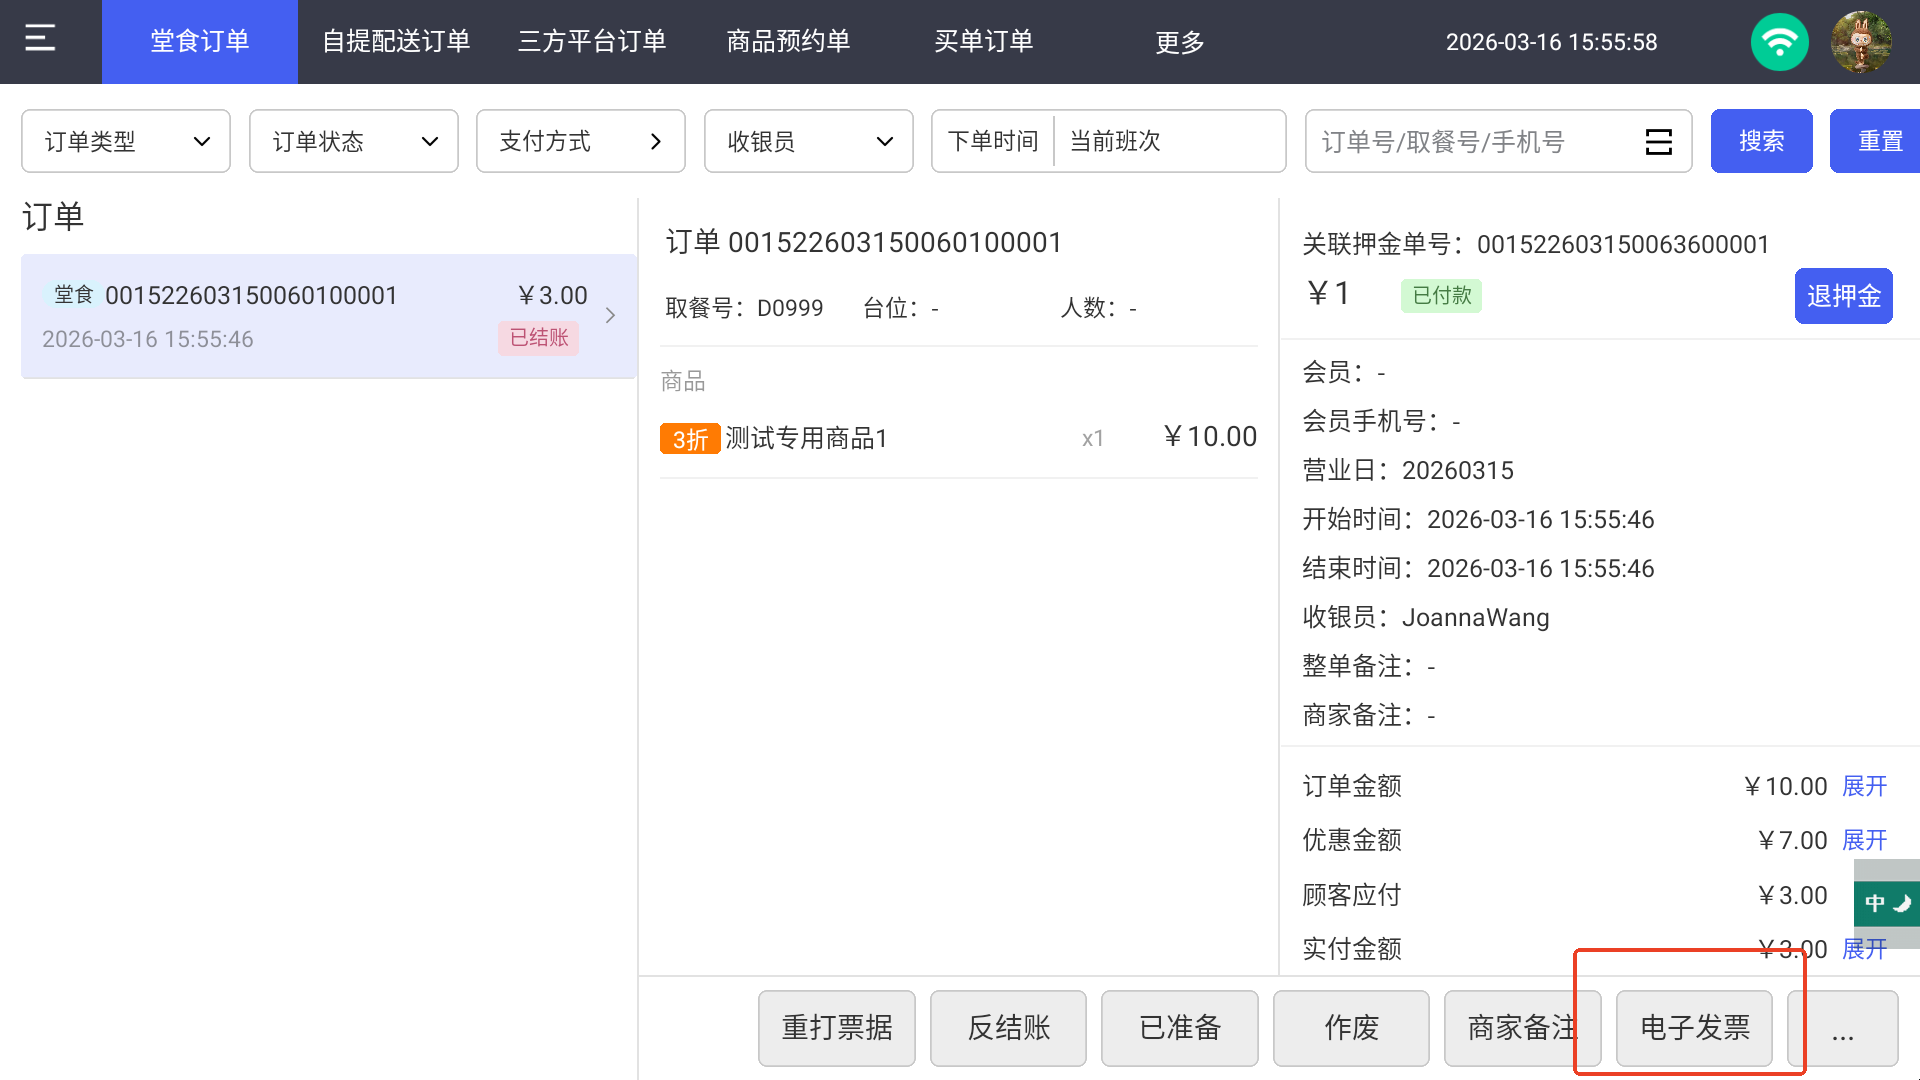
Task: Expand the 订单状态 dropdown
Action: coord(354,142)
